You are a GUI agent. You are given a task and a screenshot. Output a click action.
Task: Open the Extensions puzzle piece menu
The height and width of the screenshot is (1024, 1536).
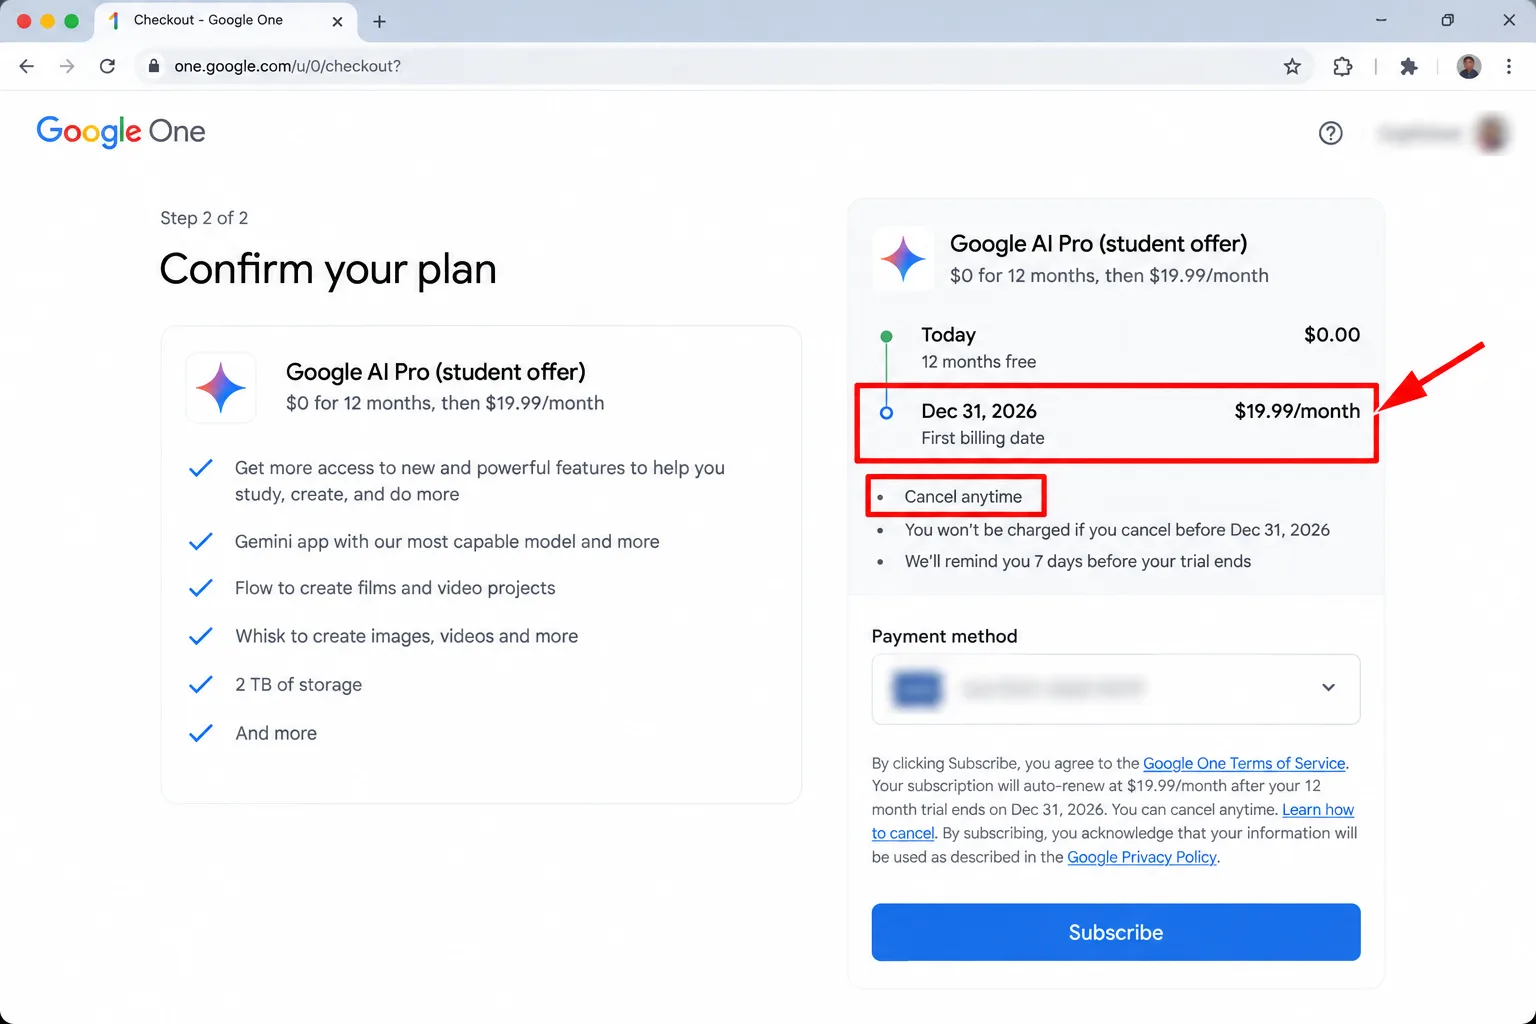(x=1409, y=66)
